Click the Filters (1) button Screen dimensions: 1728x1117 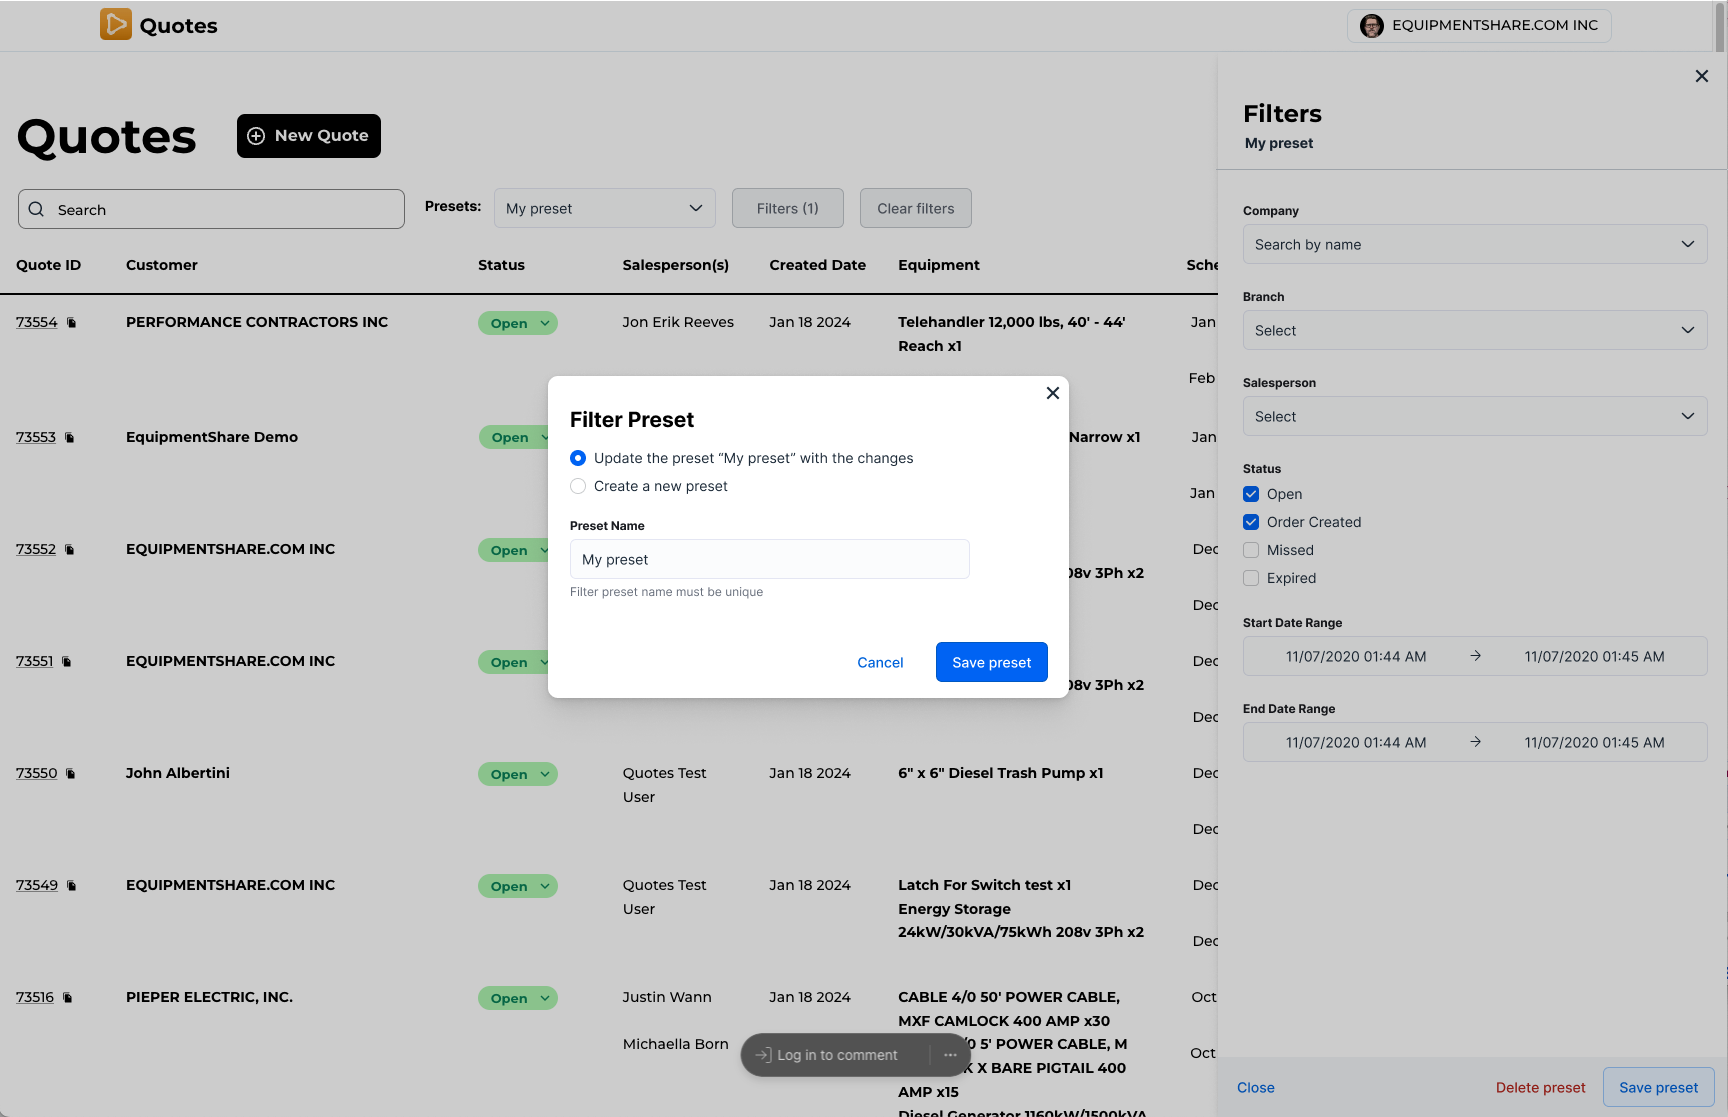coord(788,208)
